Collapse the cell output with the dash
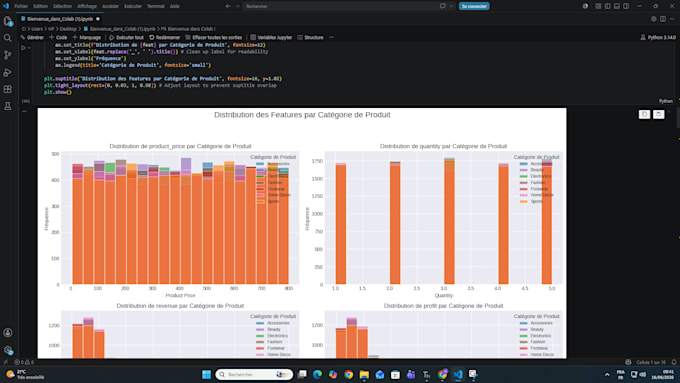 pos(25,111)
